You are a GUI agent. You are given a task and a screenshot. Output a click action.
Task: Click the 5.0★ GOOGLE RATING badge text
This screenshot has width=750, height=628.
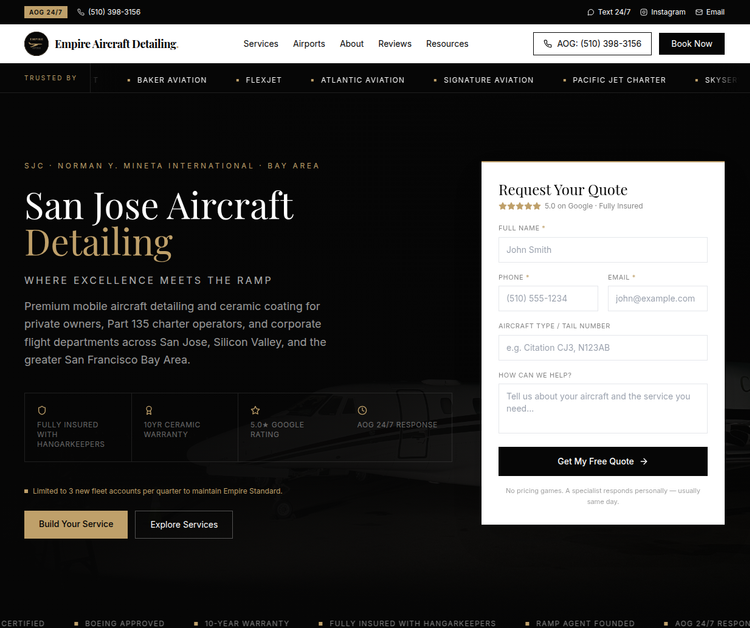tap(277, 430)
